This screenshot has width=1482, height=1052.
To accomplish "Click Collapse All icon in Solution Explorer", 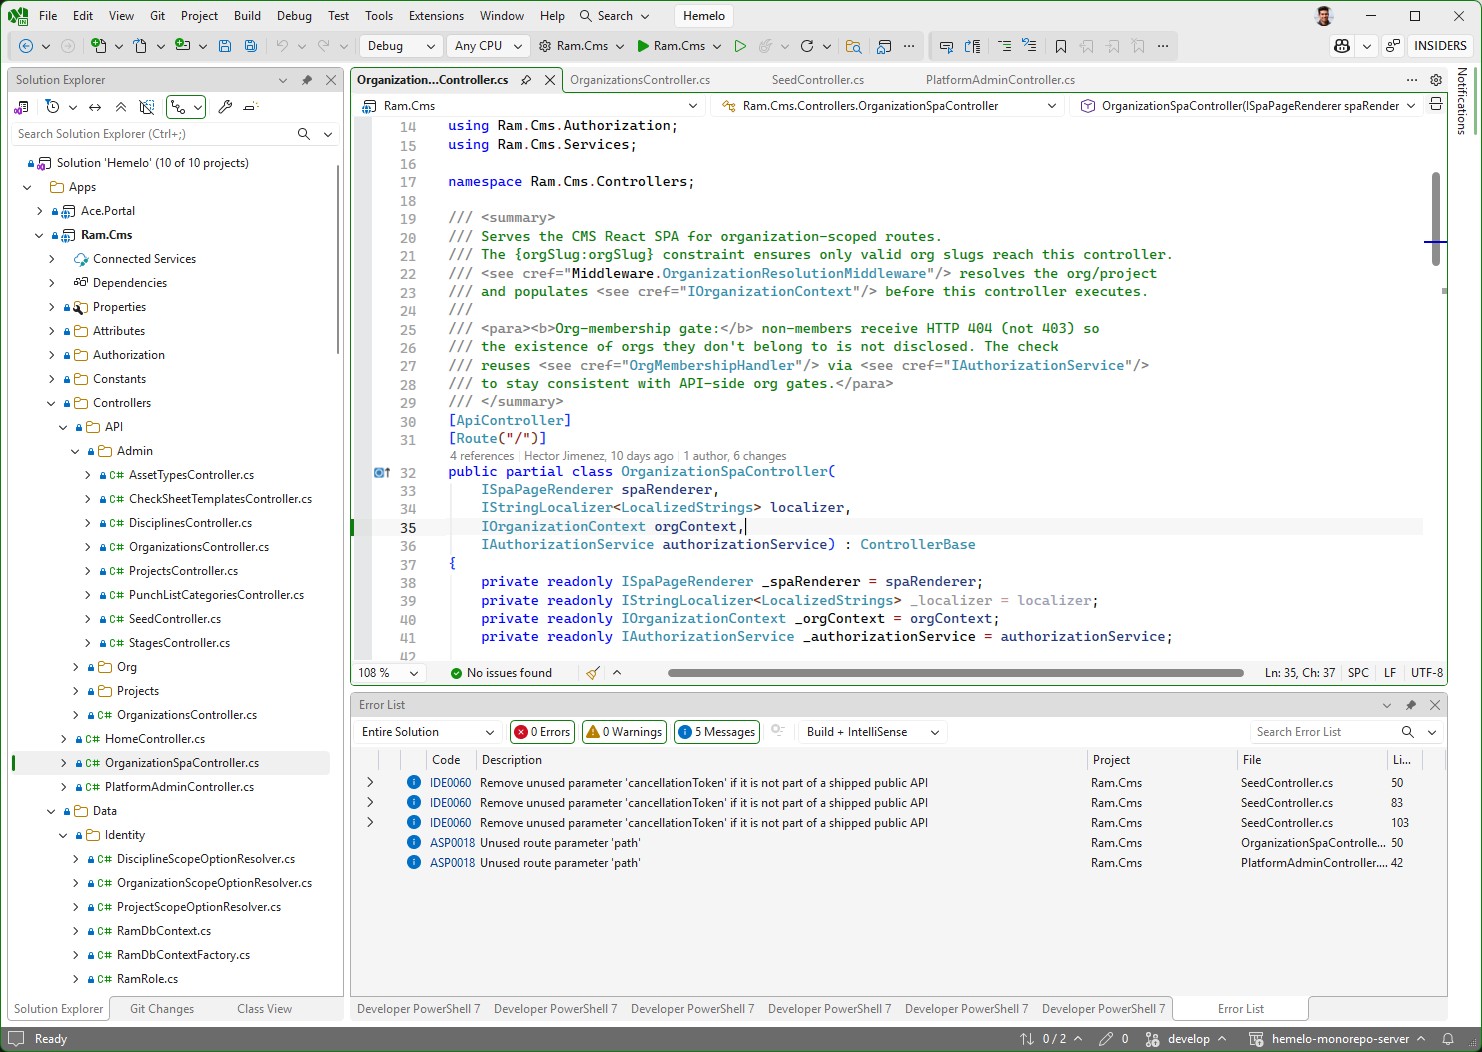I will tap(121, 107).
